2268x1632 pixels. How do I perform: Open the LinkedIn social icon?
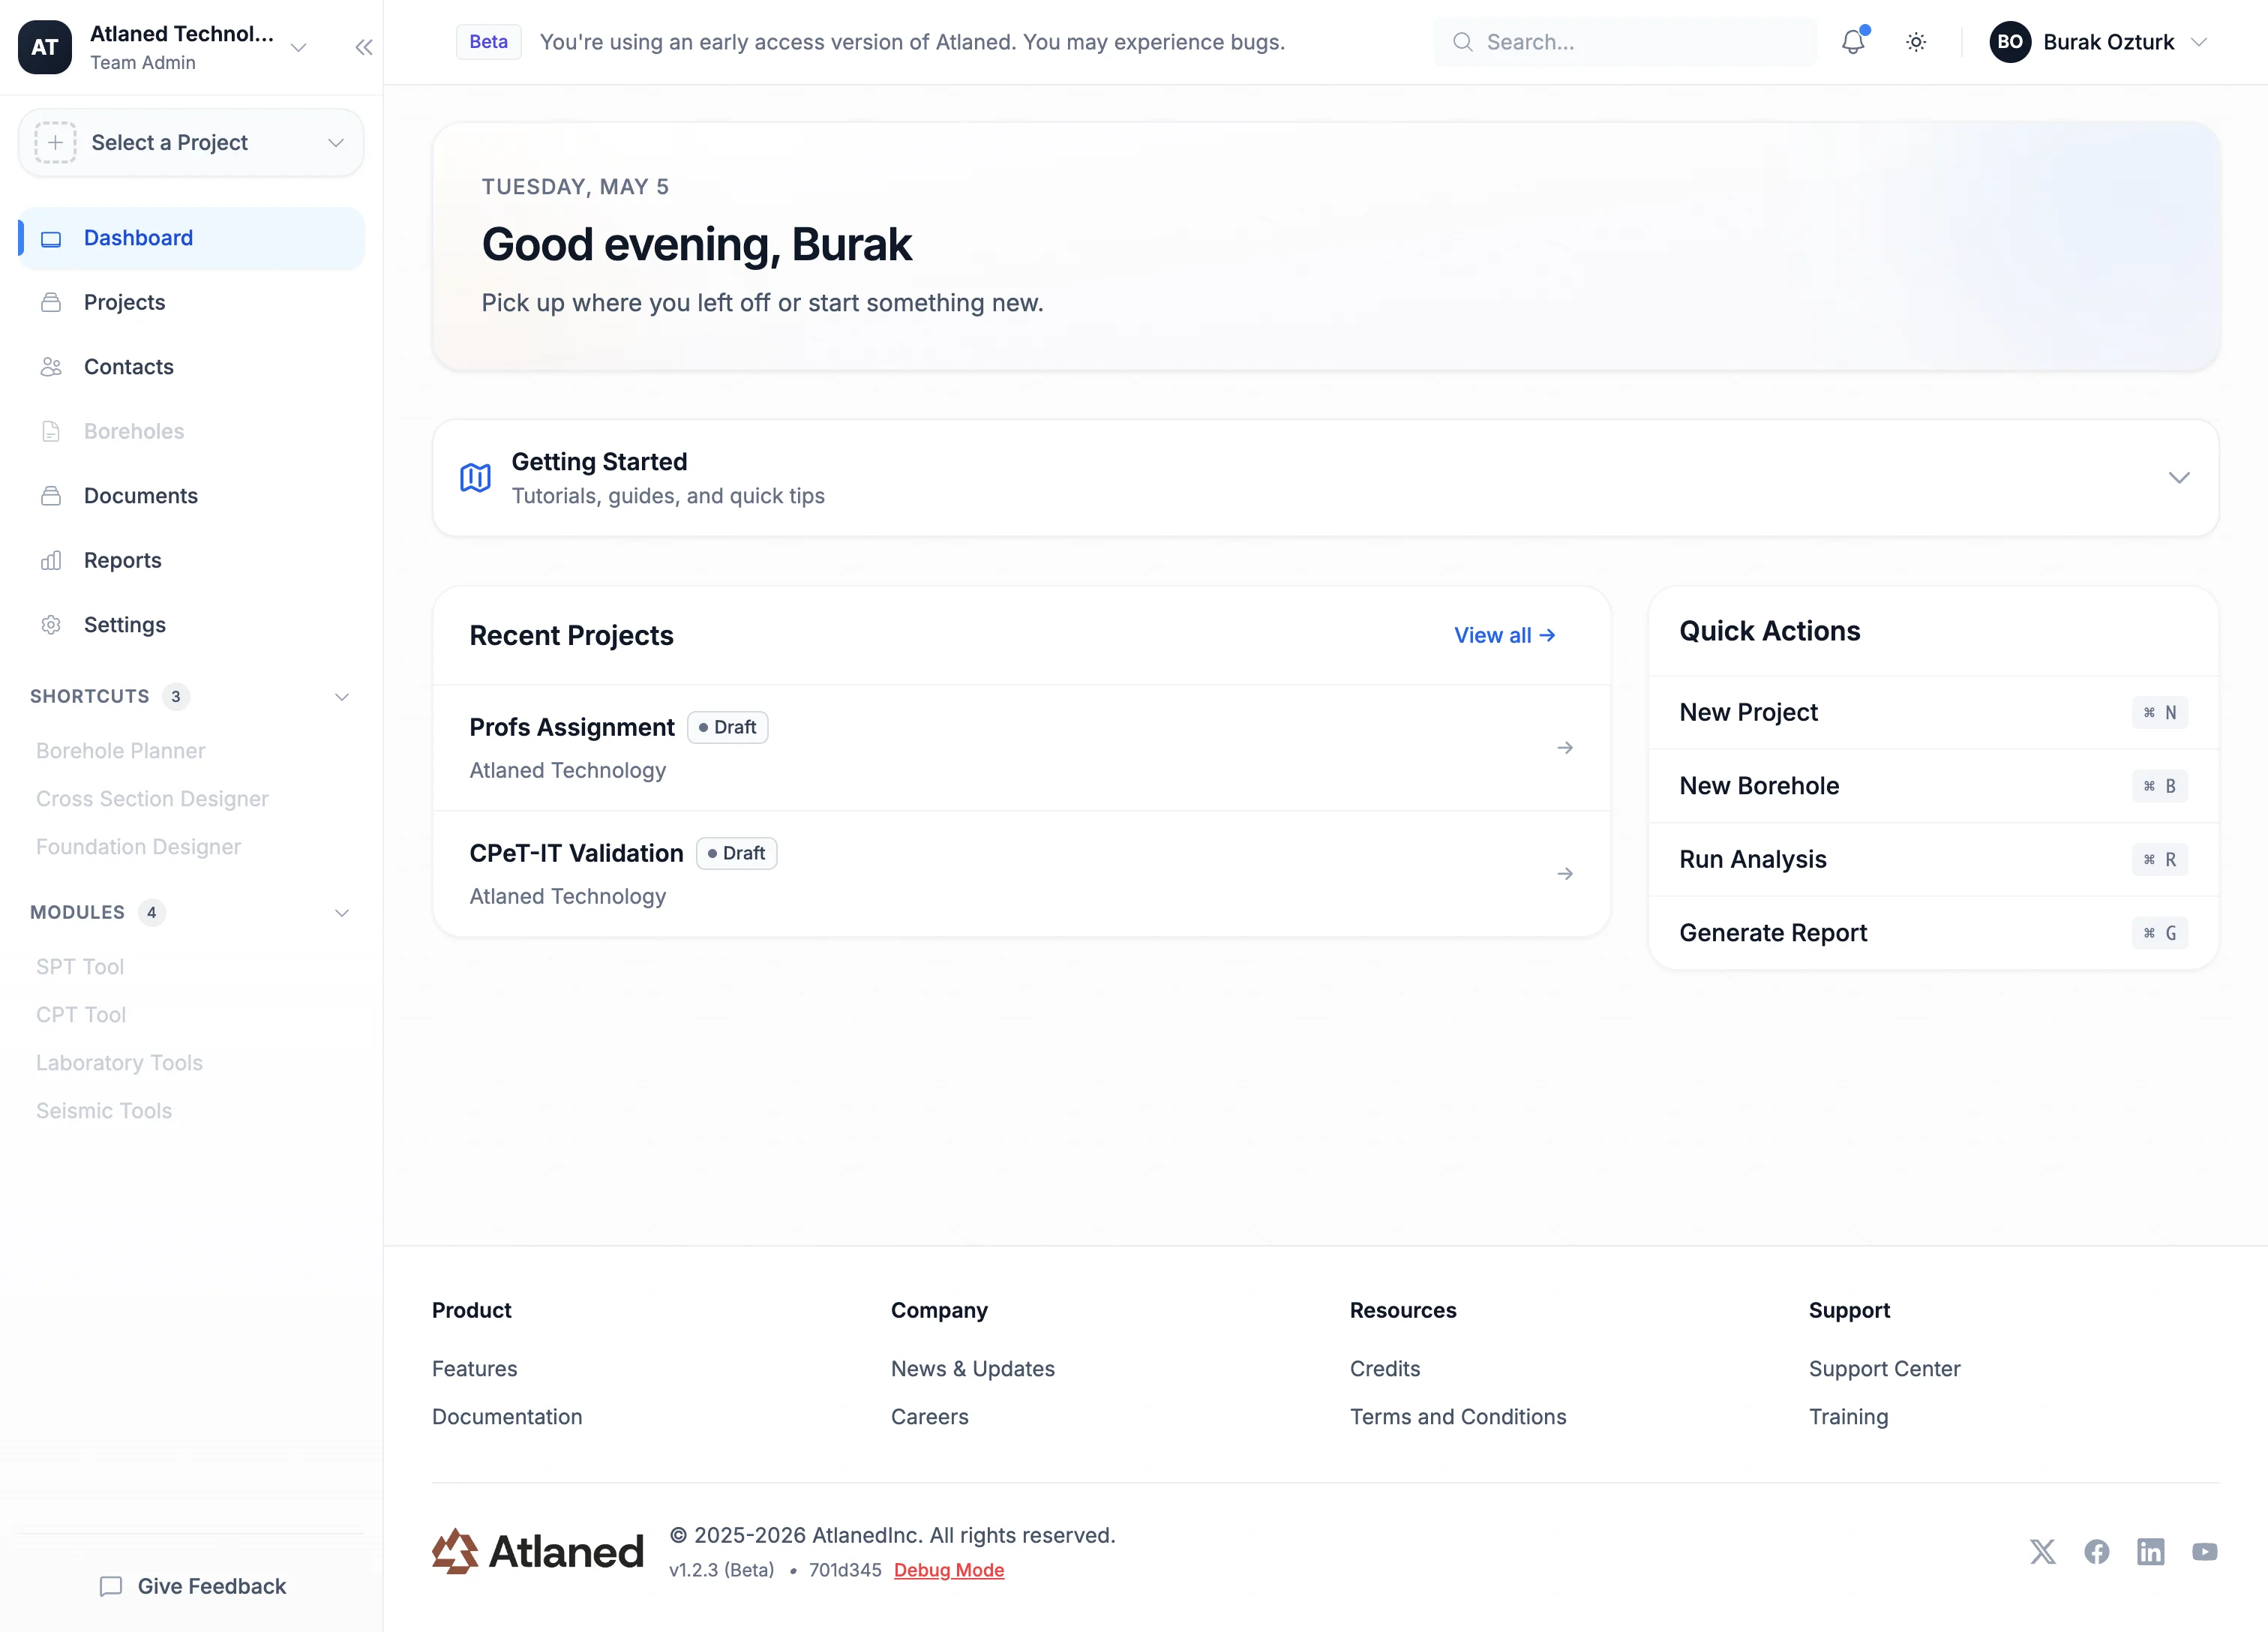(x=2150, y=1551)
